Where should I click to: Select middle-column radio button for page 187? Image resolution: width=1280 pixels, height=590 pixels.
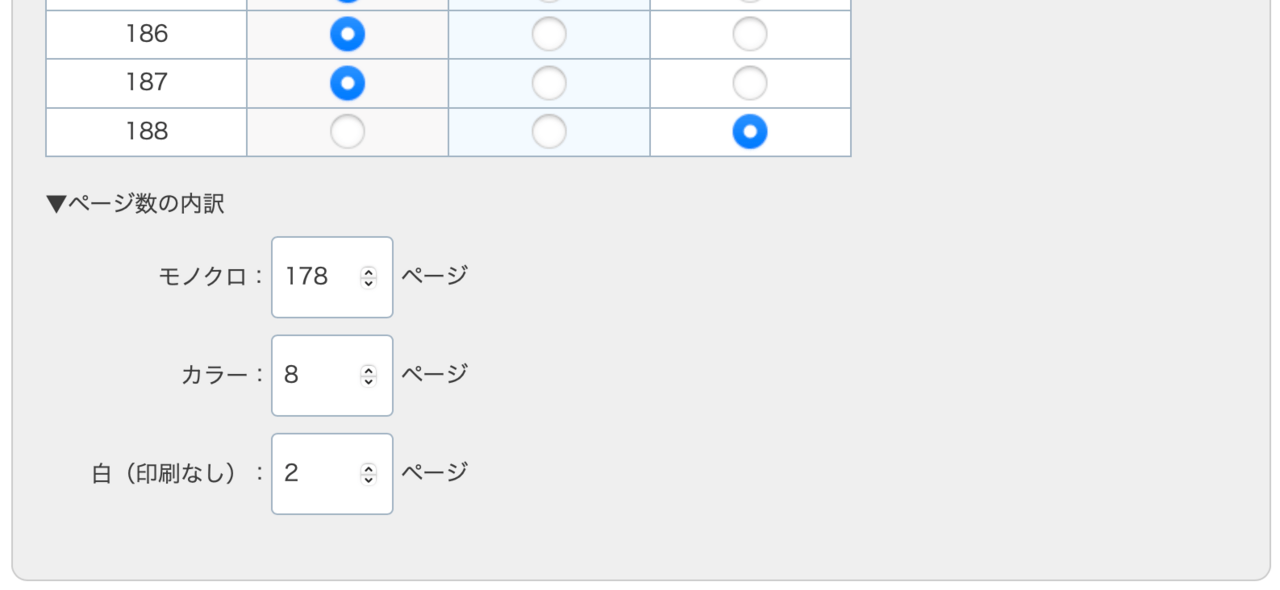click(549, 83)
